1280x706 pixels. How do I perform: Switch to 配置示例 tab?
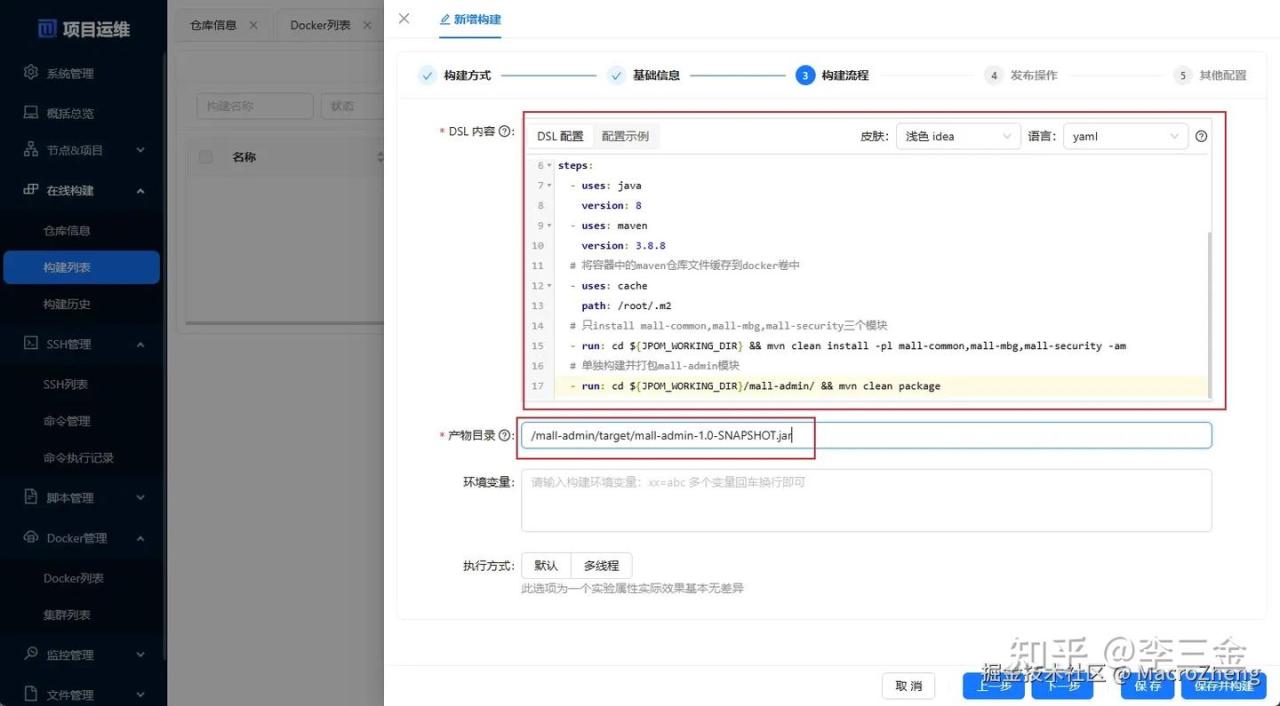pos(625,137)
